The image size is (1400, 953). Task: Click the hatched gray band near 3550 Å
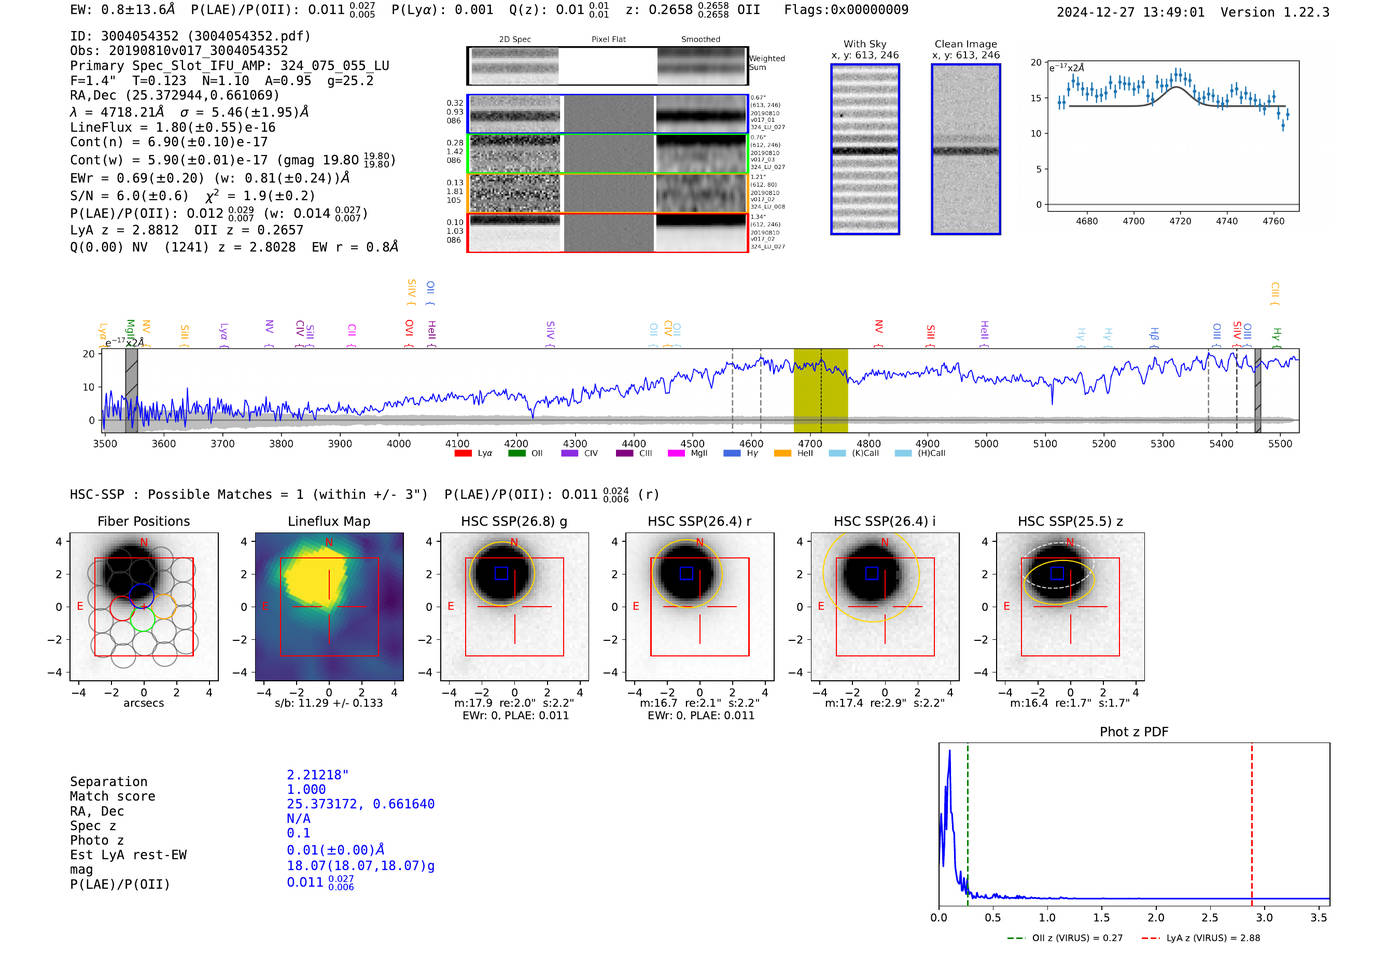coord(131,391)
